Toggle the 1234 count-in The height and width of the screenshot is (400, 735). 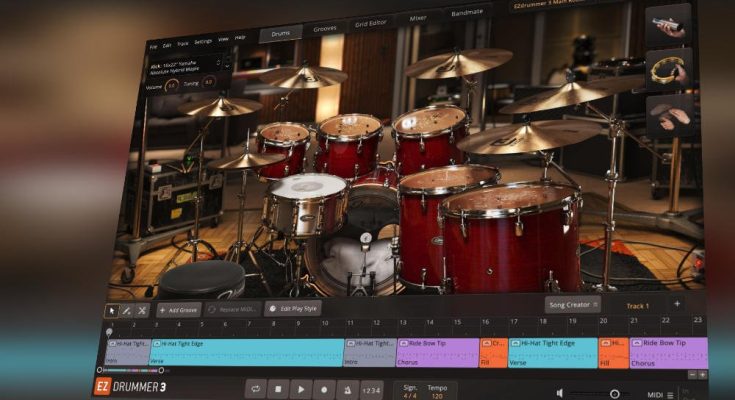371,390
